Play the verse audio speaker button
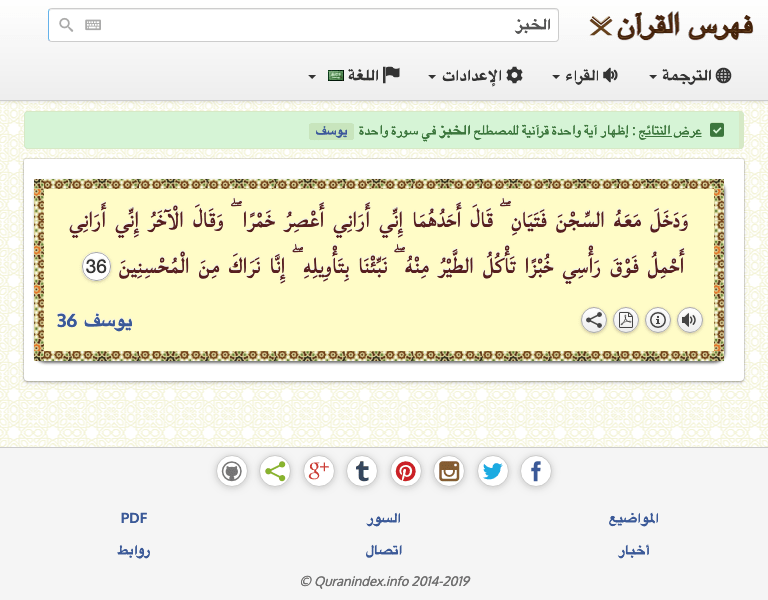768x600 pixels. [690, 320]
